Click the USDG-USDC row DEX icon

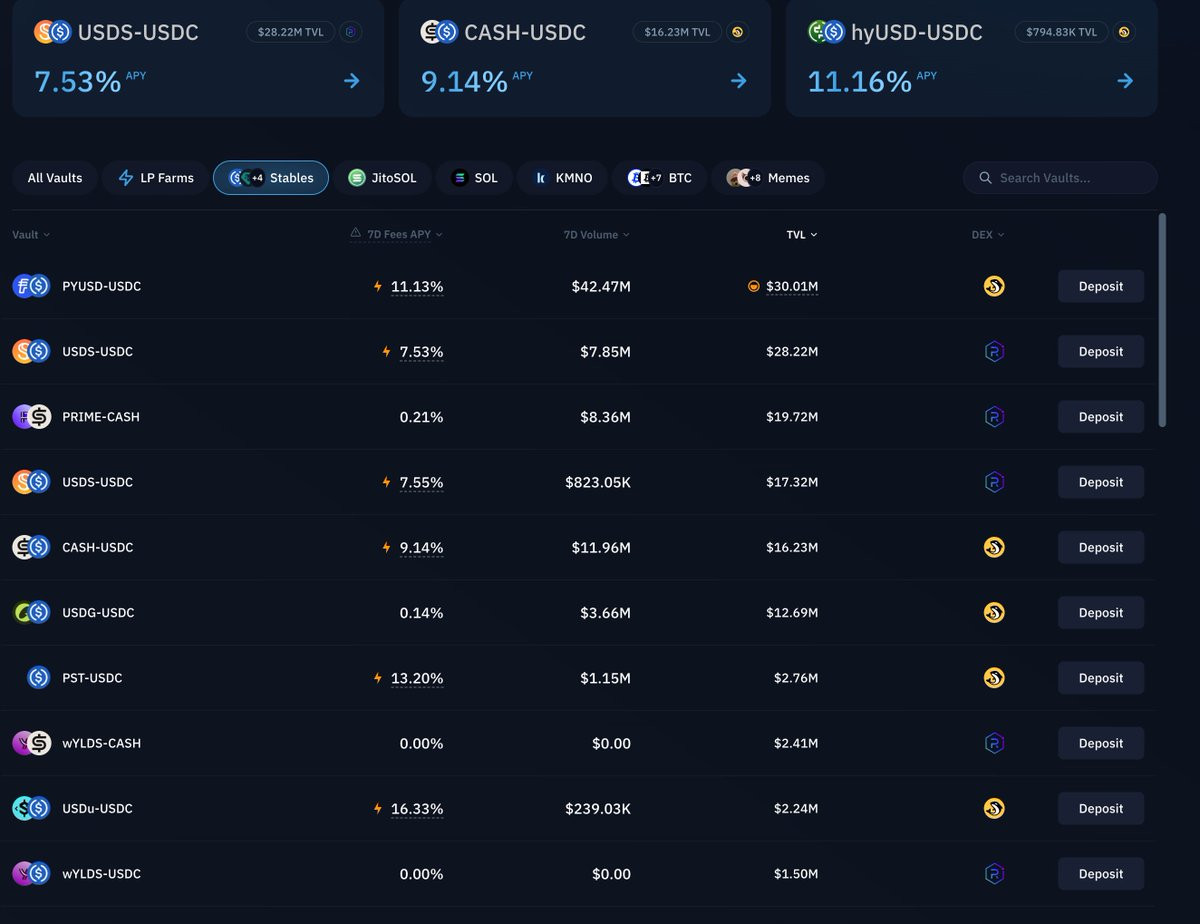[994, 612]
